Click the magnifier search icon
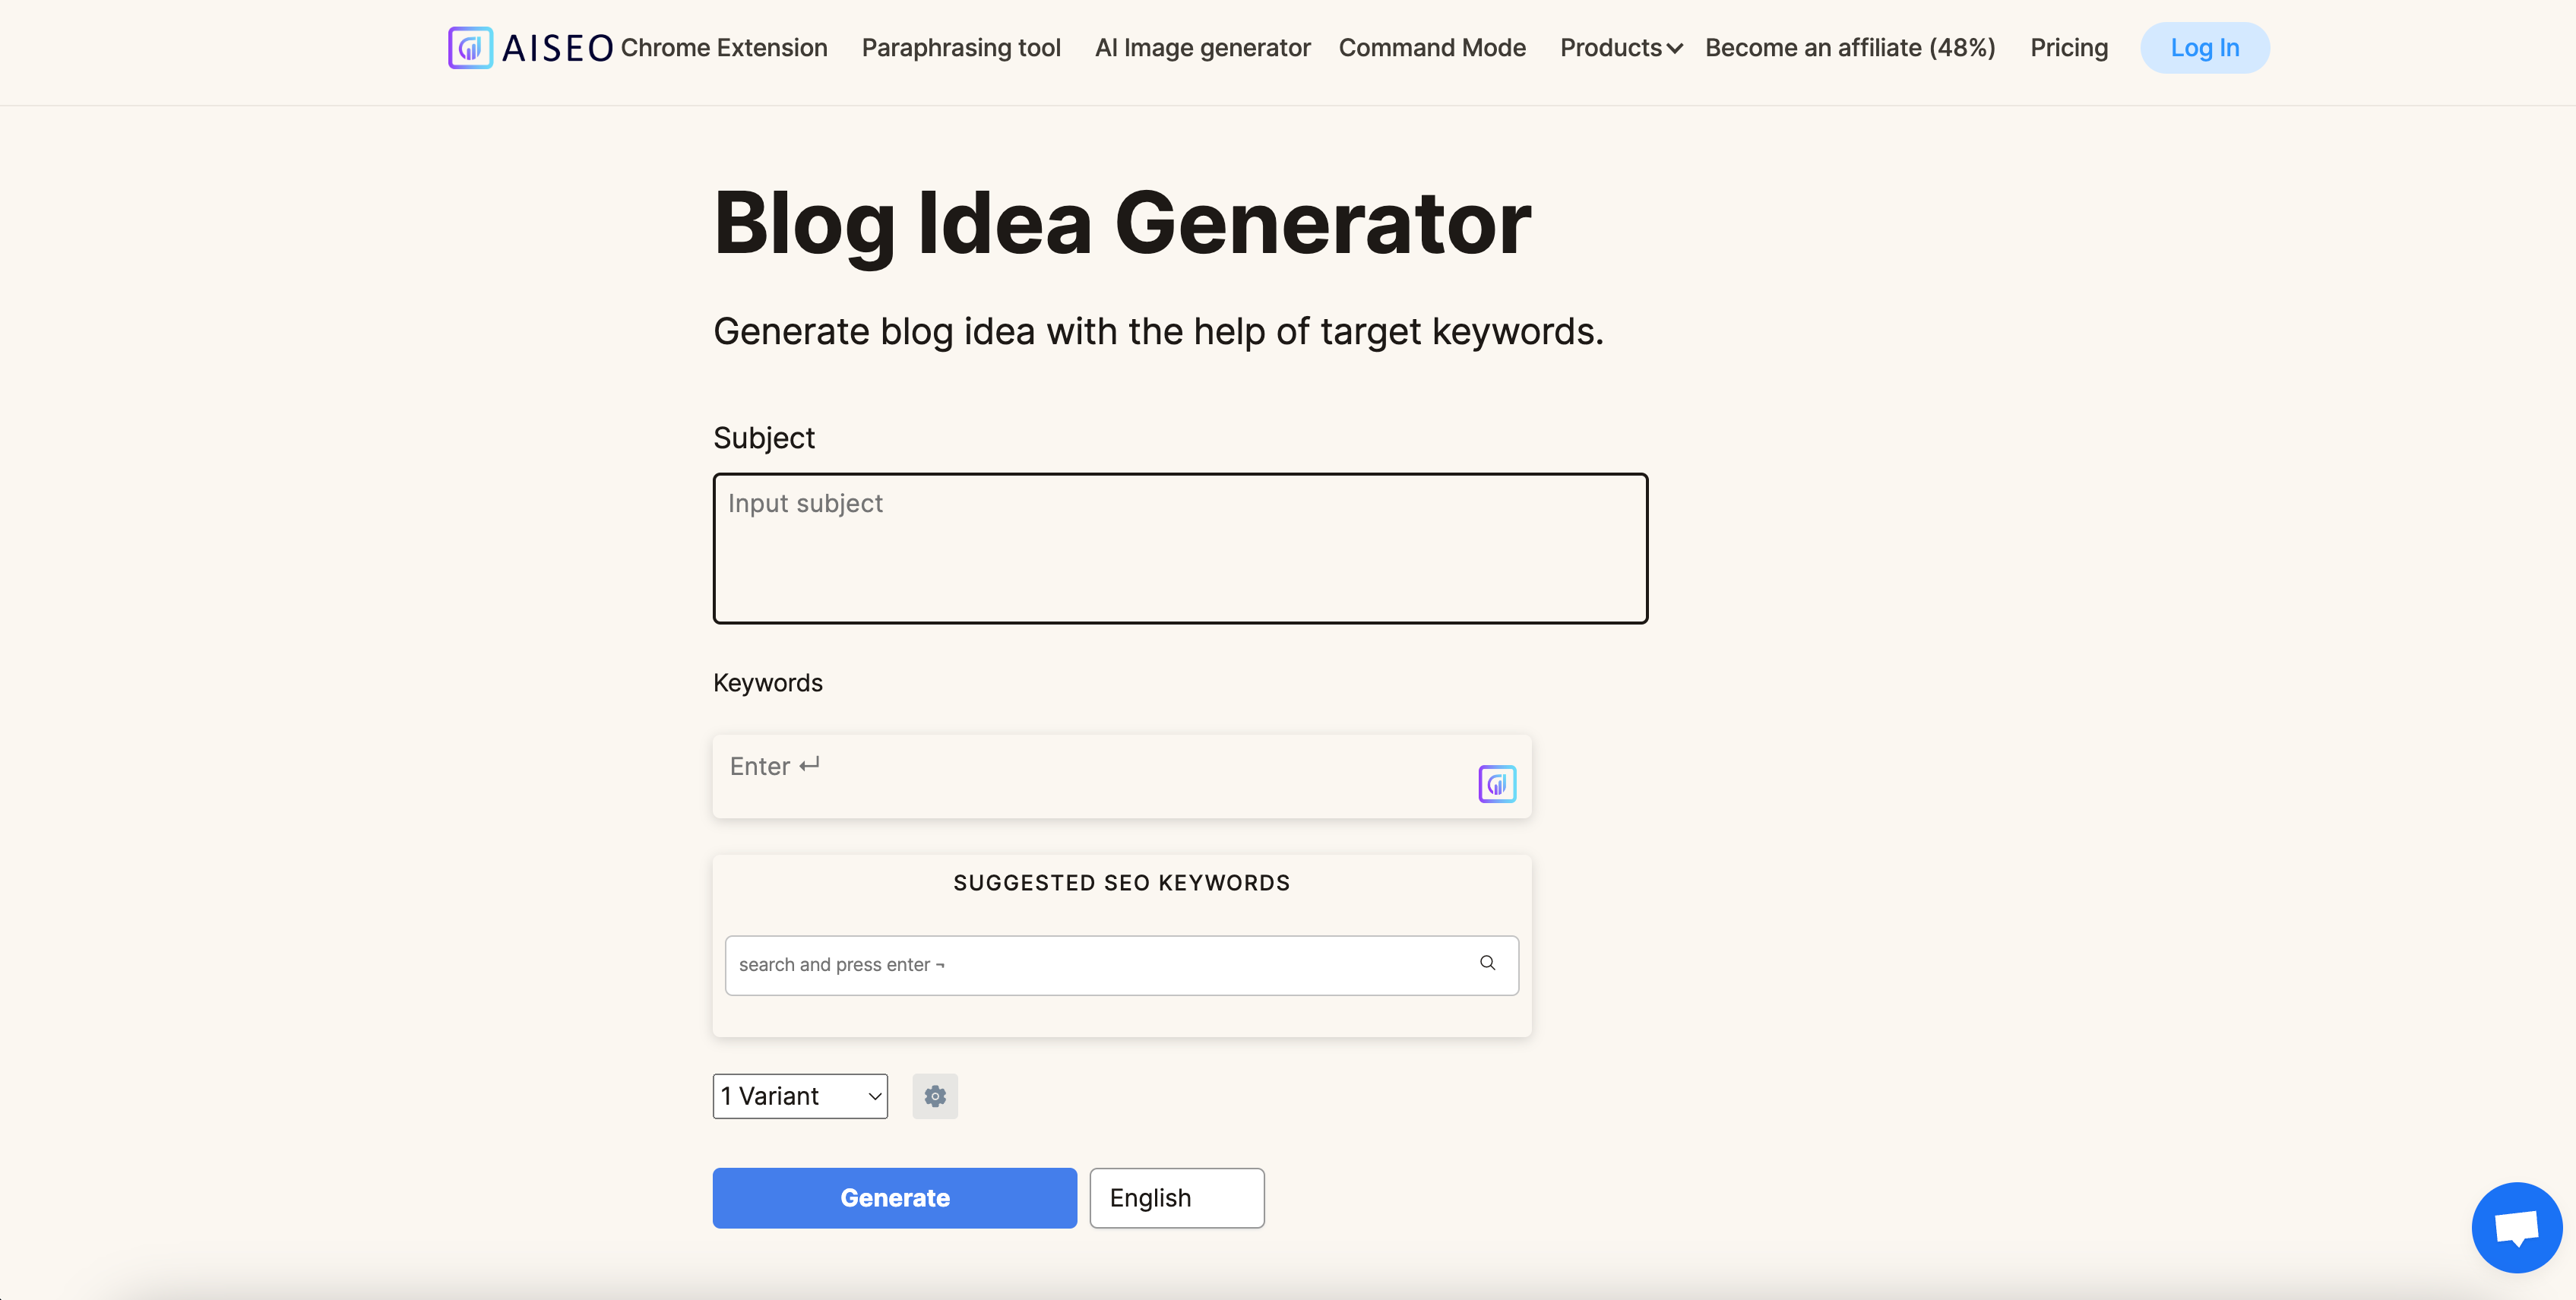Viewport: 2576px width, 1300px height. pyautogui.click(x=1488, y=963)
